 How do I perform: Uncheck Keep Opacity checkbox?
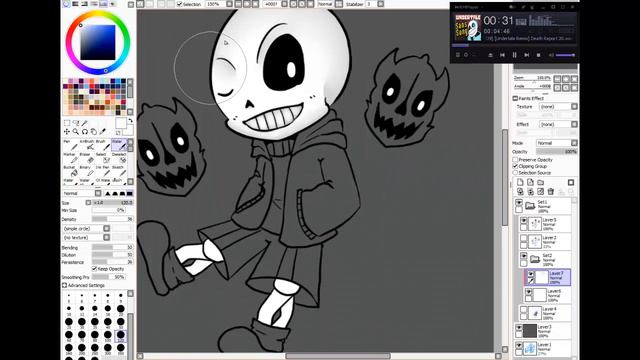(x=94, y=269)
